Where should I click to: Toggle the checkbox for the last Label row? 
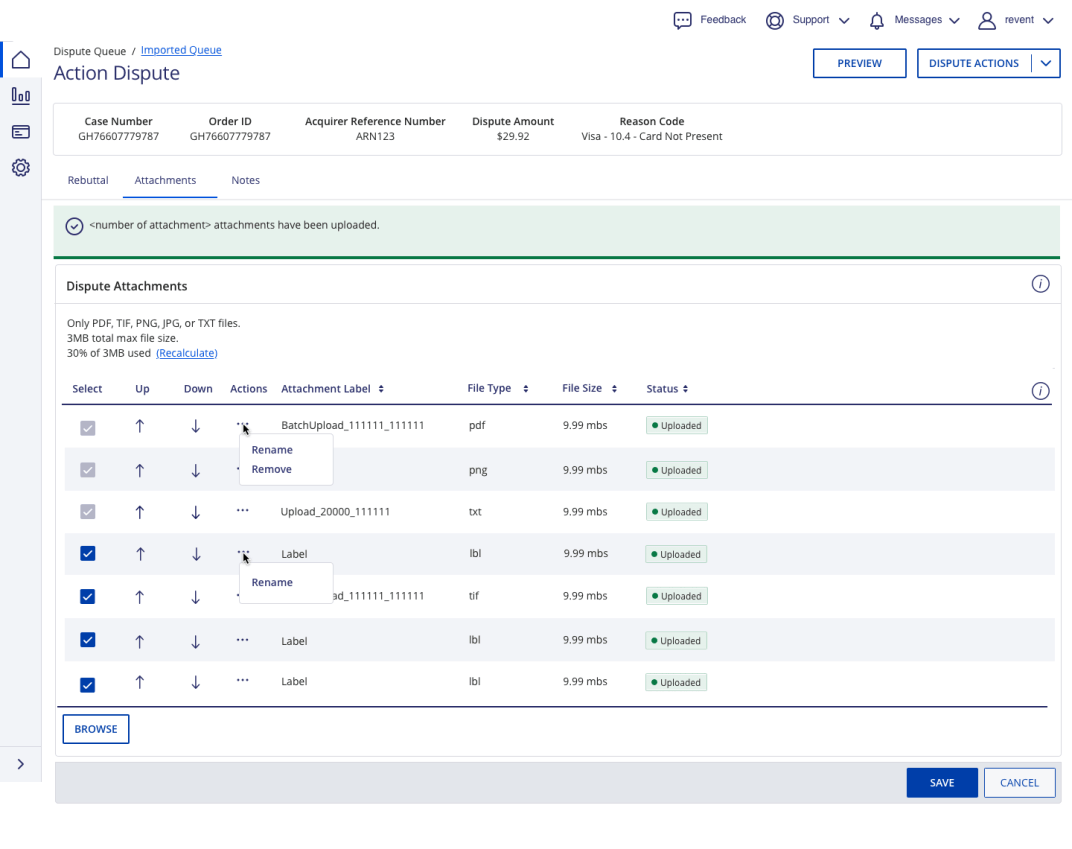click(88, 684)
